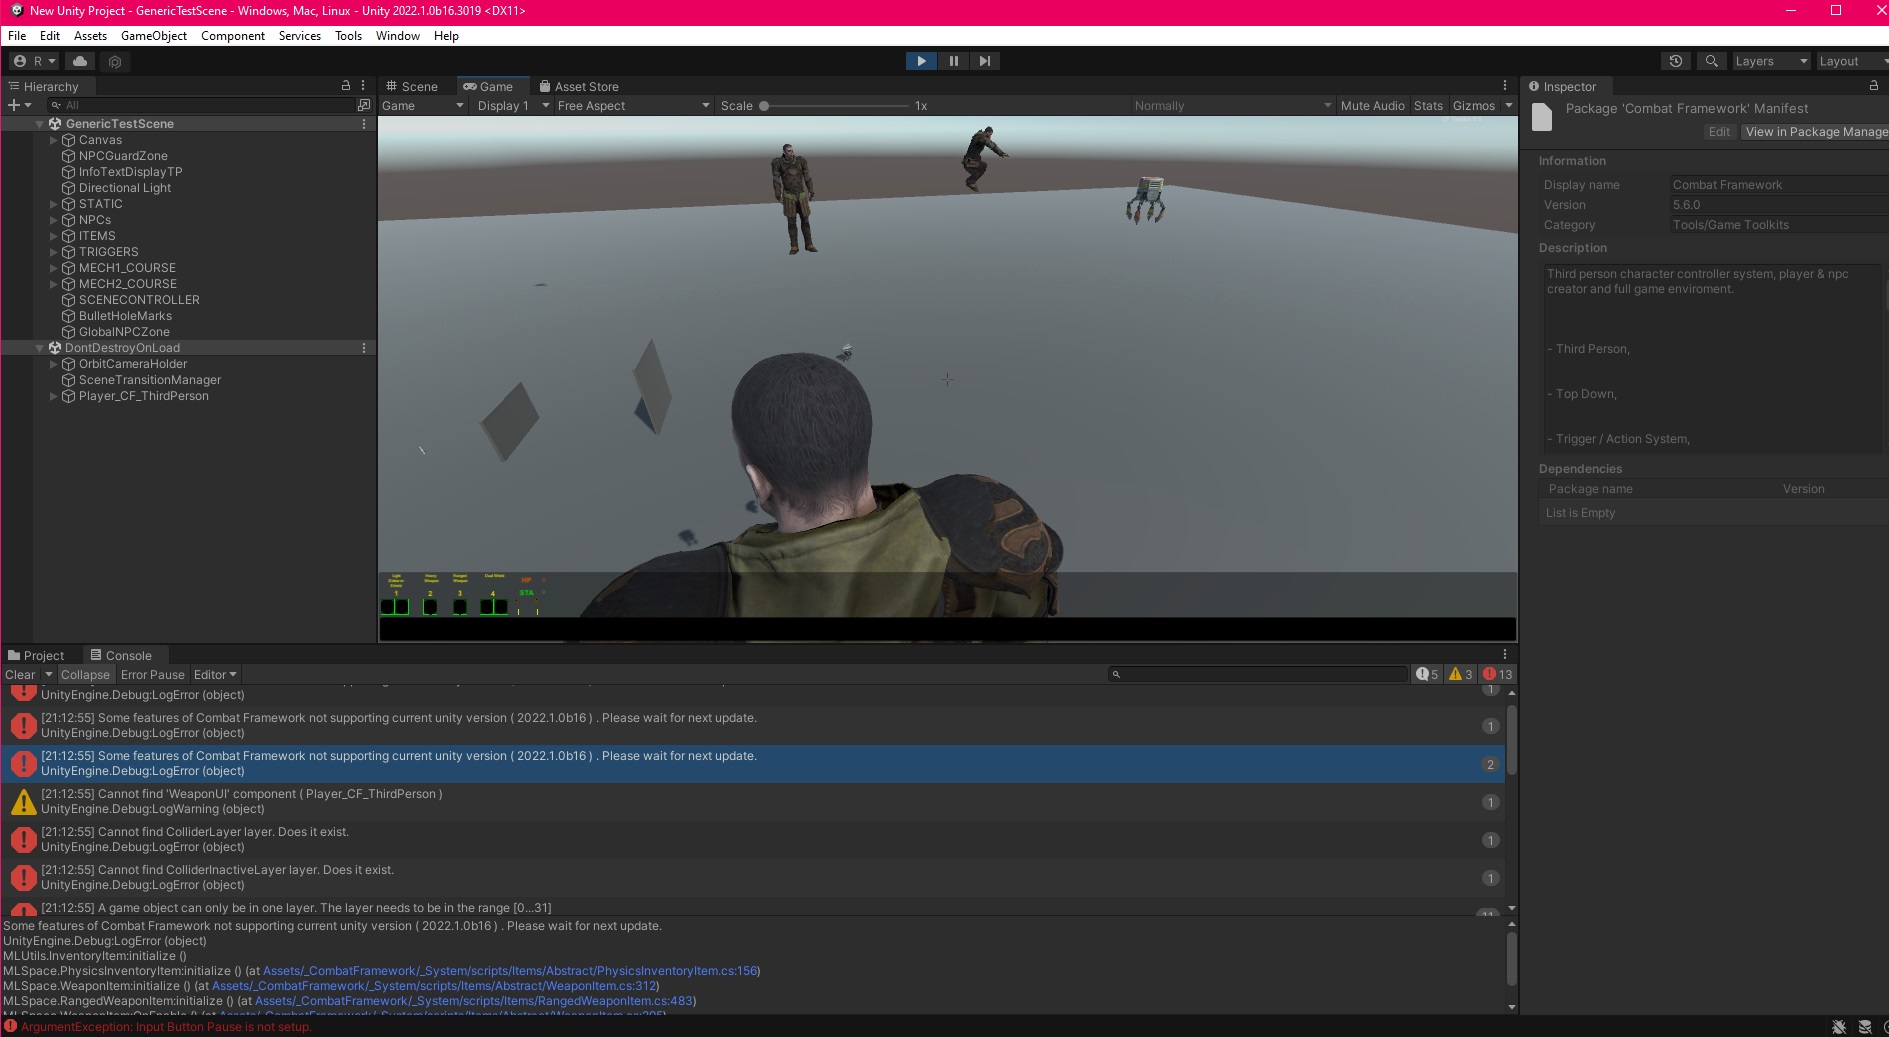The image size is (1889, 1037).
Task: Click the Auto Generate Lighting icon in status bar
Action: pyautogui.click(x=1865, y=1027)
